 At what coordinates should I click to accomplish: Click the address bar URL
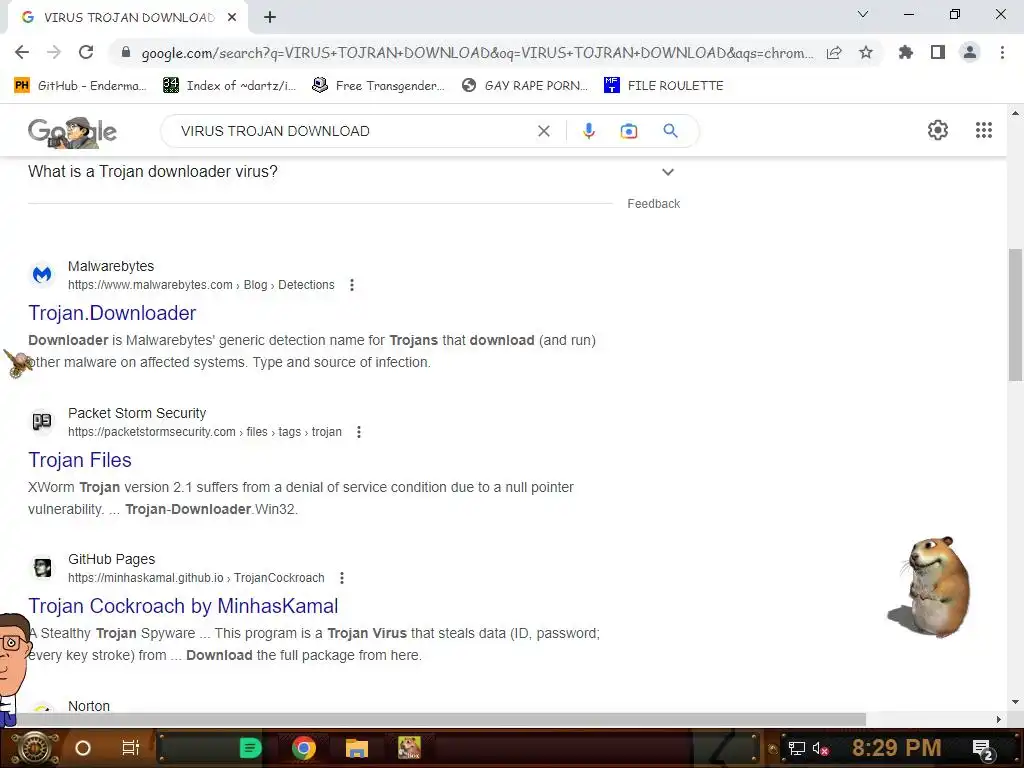tap(477, 53)
